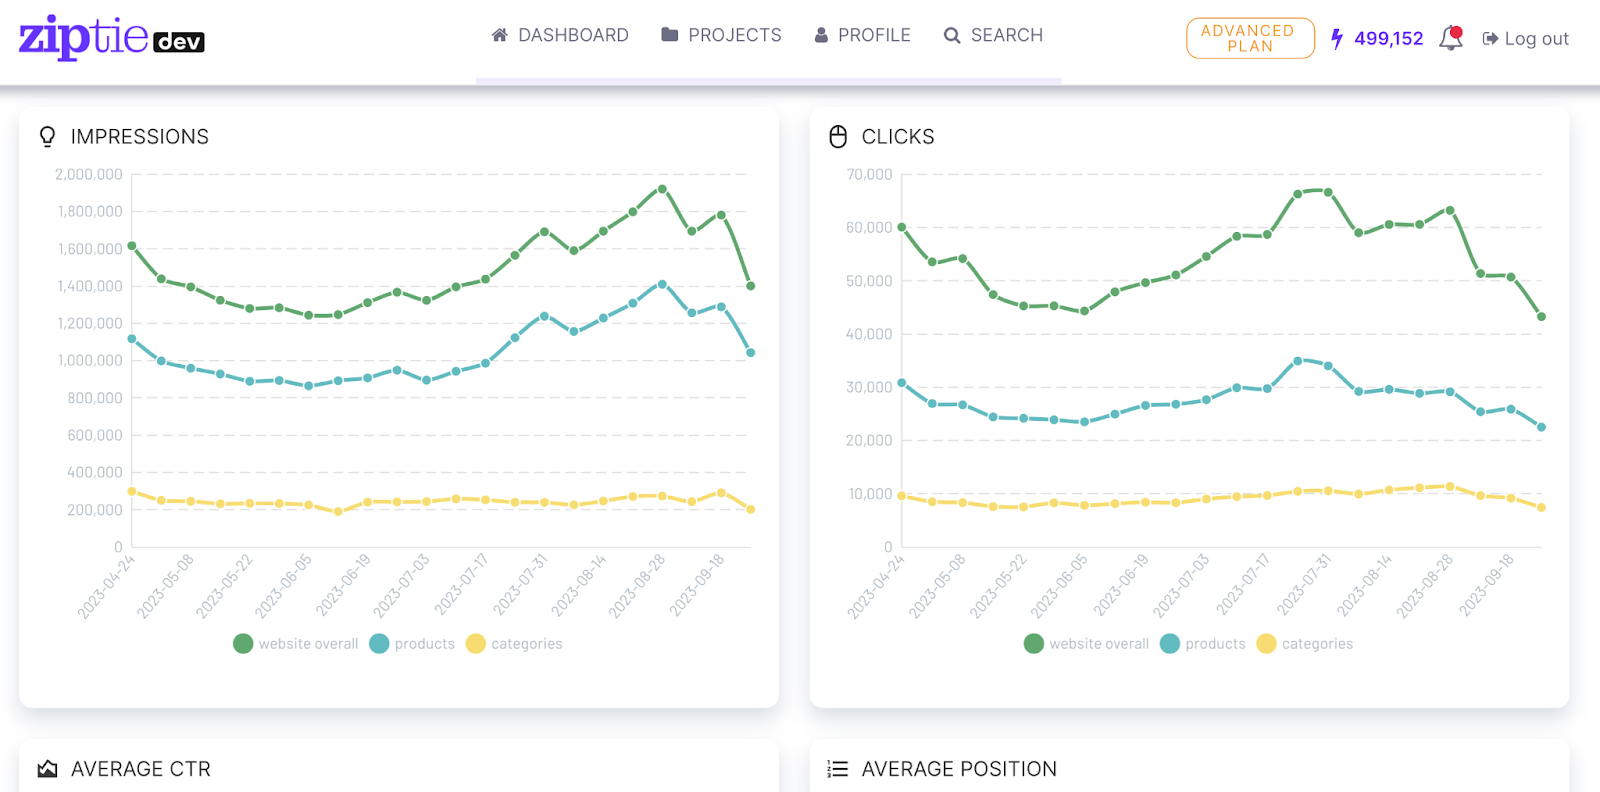This screenshot has height=792, width=1600.
Task: Toggle website overall series in Impressions legend
Action: [x=296, y=644]
